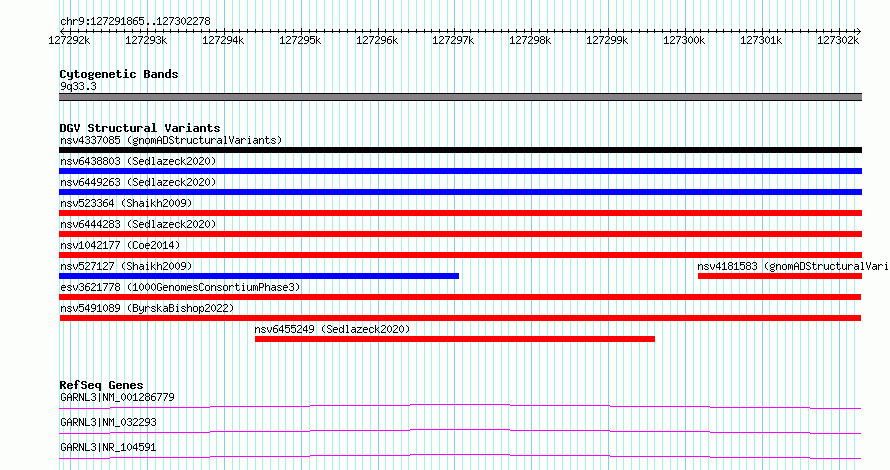
Task: Open the nsv6444283 (Sedlazeck2020) label
Action: pos(138,224)
